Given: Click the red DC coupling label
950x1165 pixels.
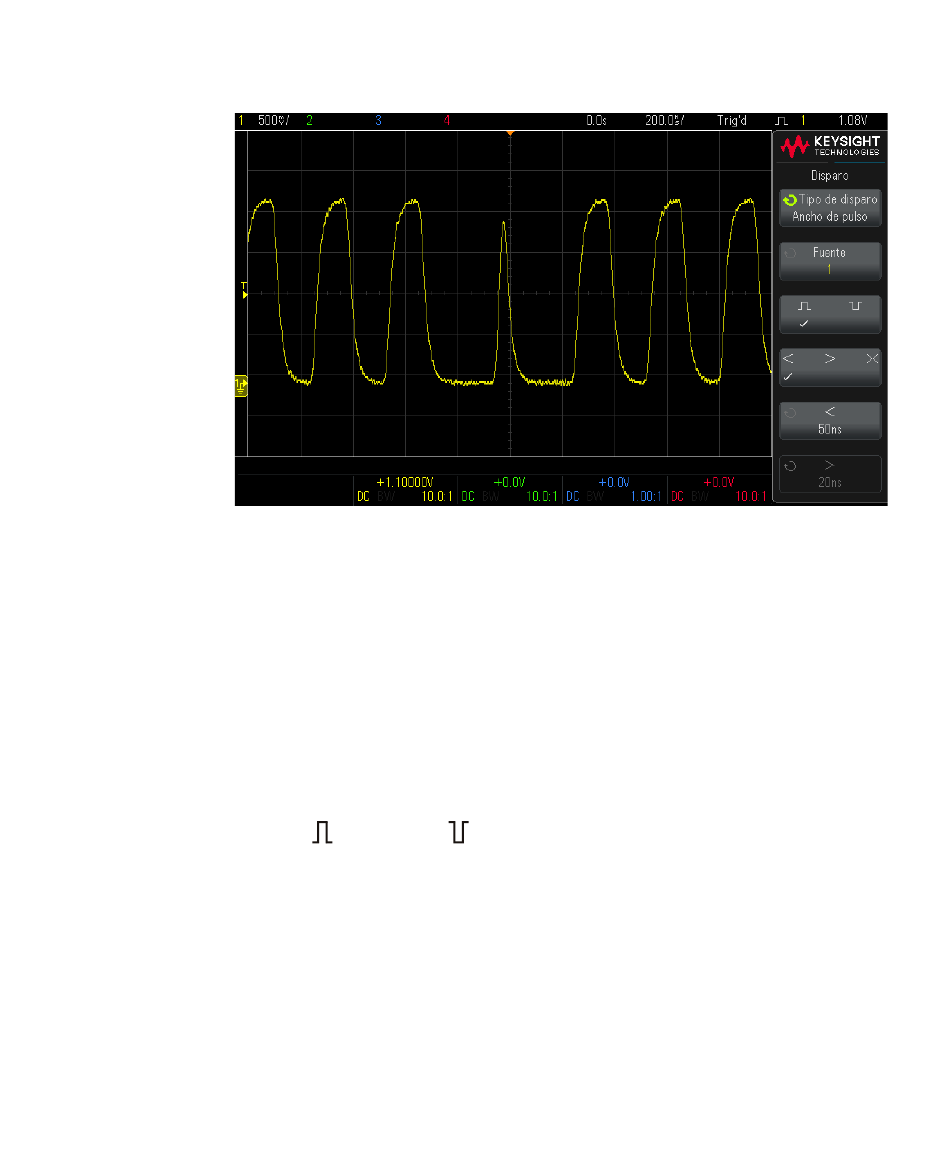Looking at the screenshot, I should [x=677, y=496].
